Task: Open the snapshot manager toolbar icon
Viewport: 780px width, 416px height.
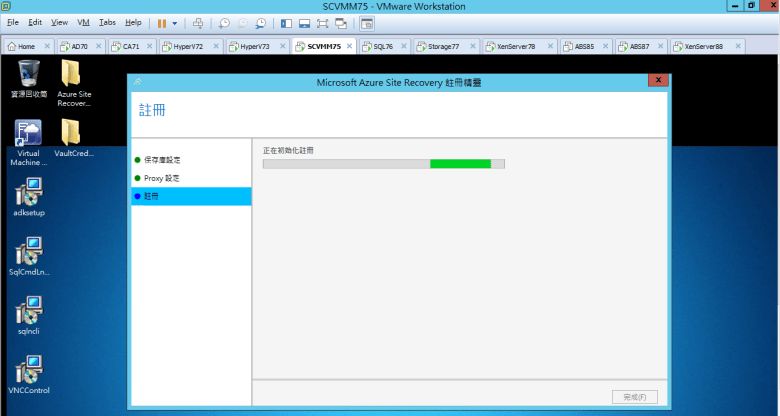Action: click(x=261, y=22)
